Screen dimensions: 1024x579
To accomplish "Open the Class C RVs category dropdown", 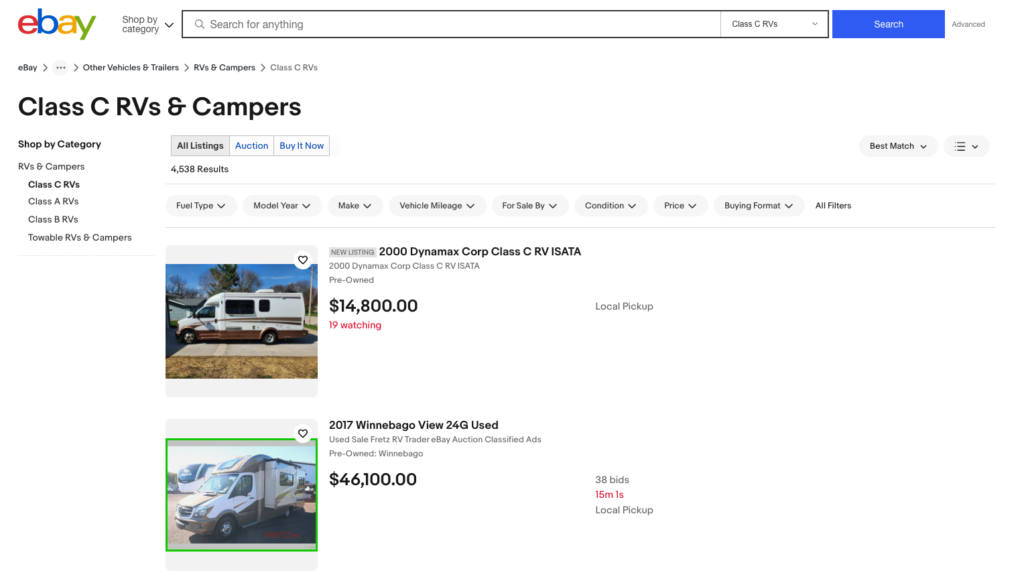I will tap(774, 24).
